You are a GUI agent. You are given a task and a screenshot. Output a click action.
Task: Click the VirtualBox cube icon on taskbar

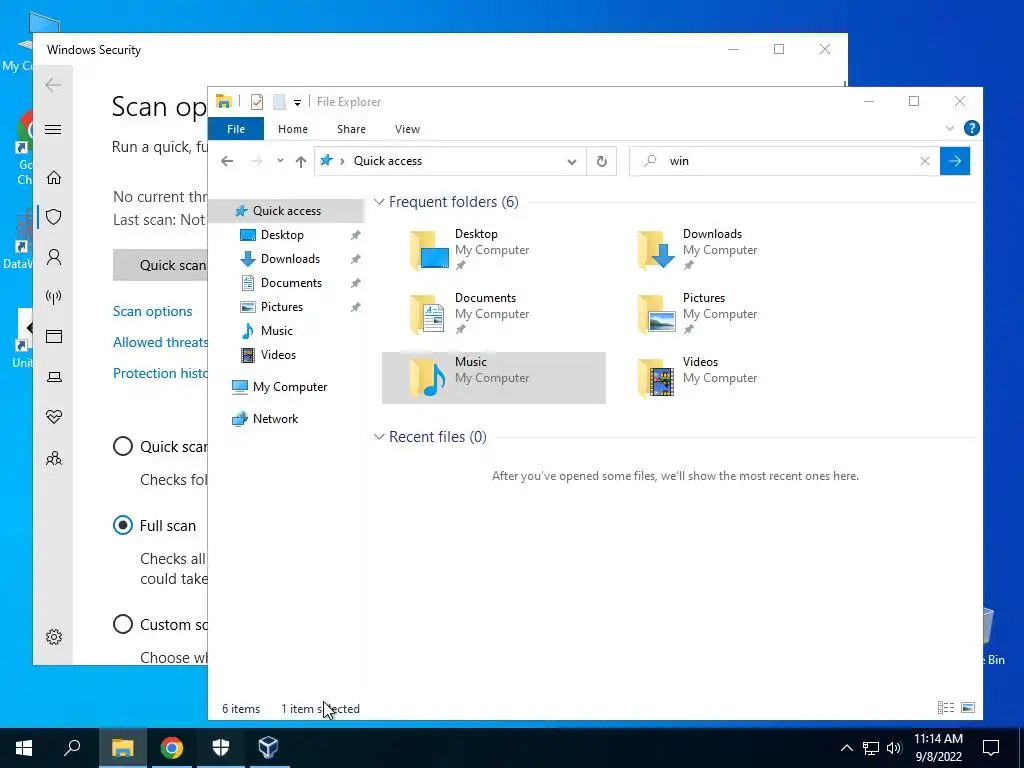tap(268, 748)
